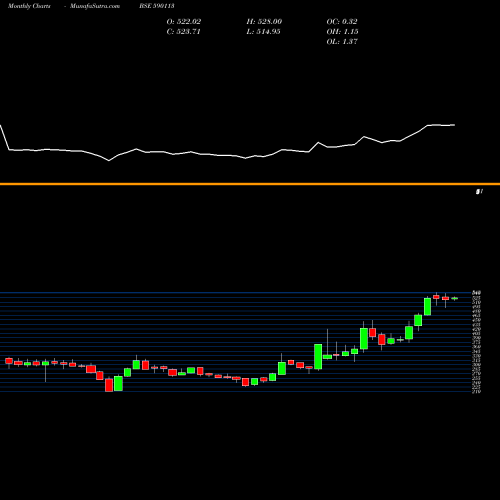Select the last small green candle on the right
500x500 pixels.
(455, 299)
